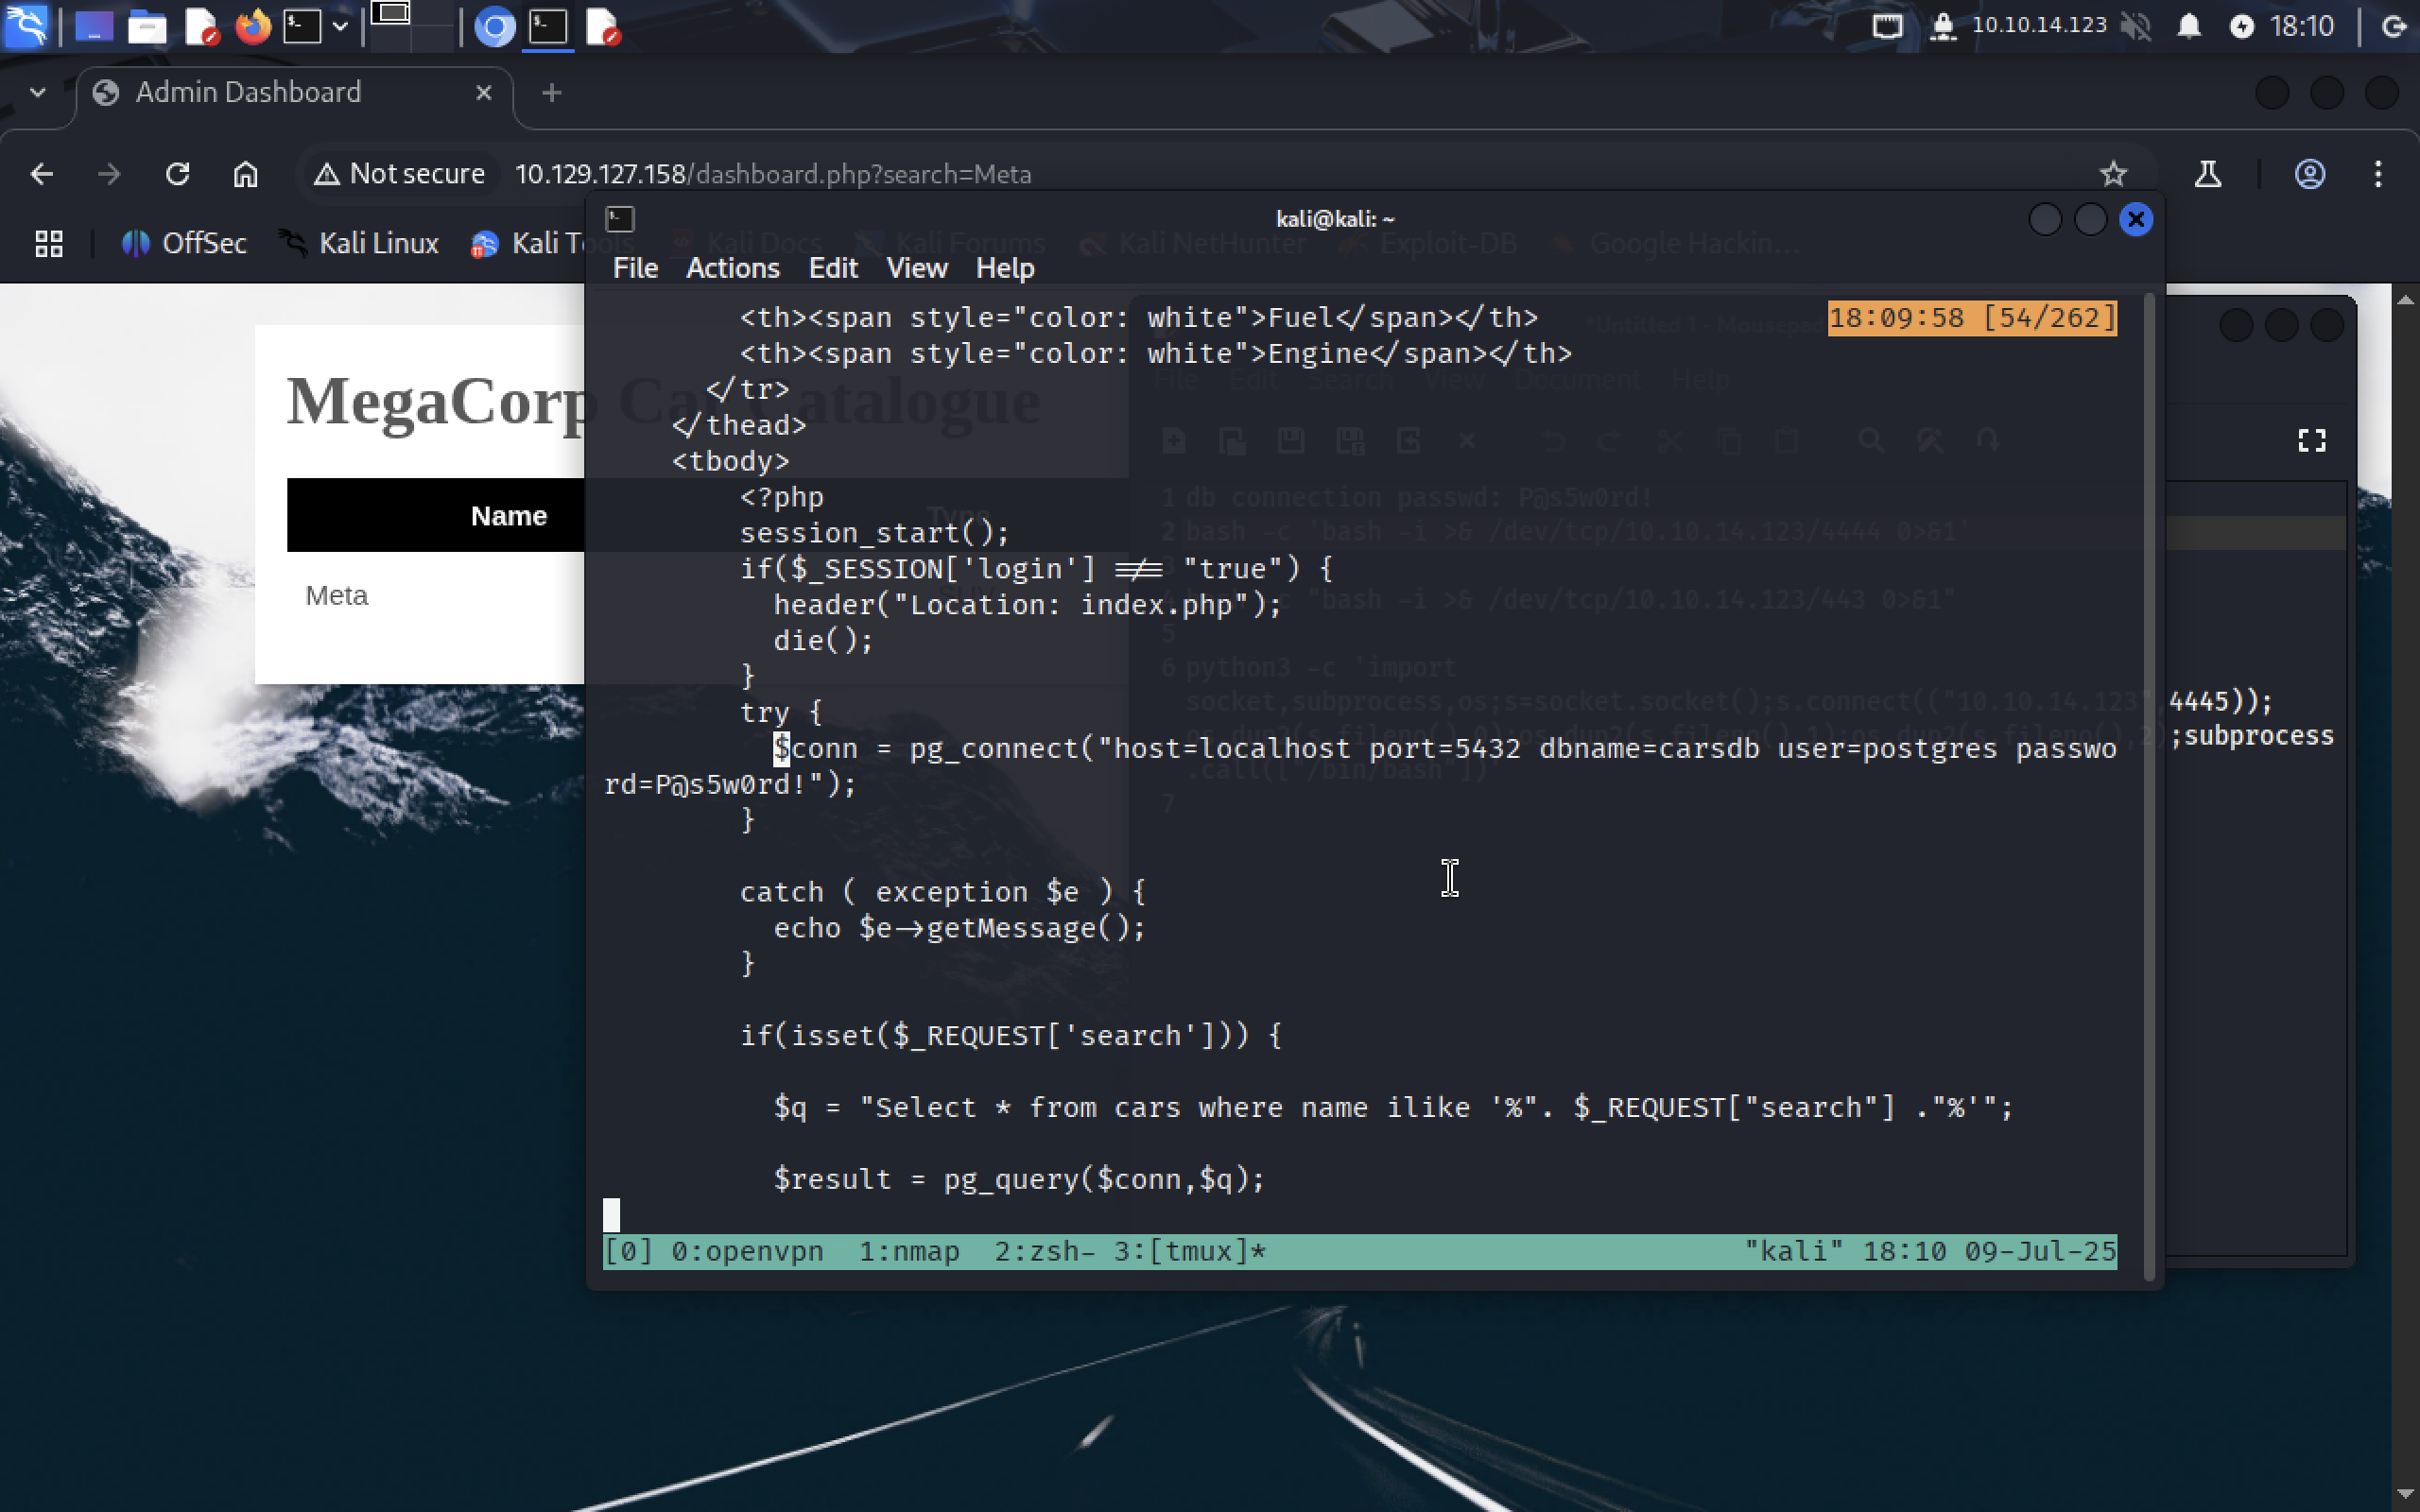Open the Kali applications menu
The height and width of the screenshot is (1512, 2420).
point(26,26)
